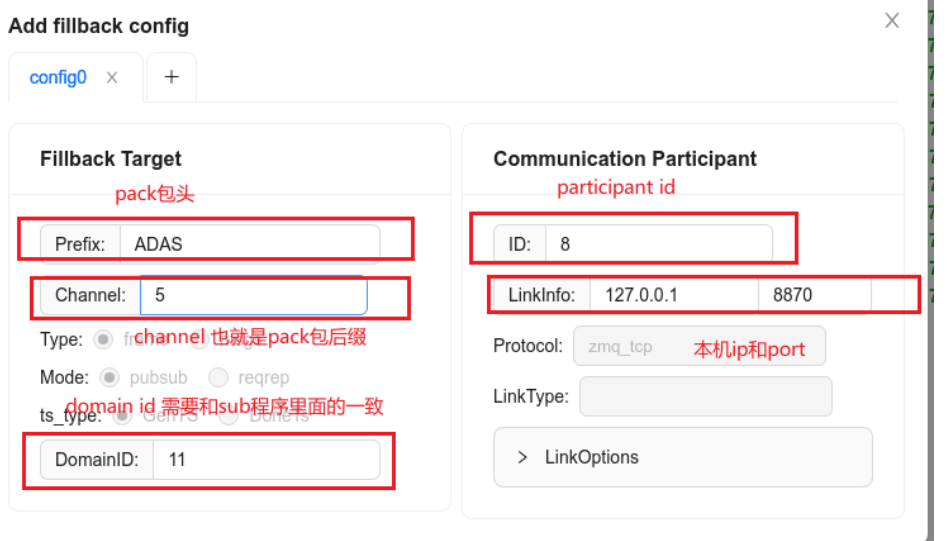
Task: Close the Add fillback config dialog
Action: (x=892, y=20)
